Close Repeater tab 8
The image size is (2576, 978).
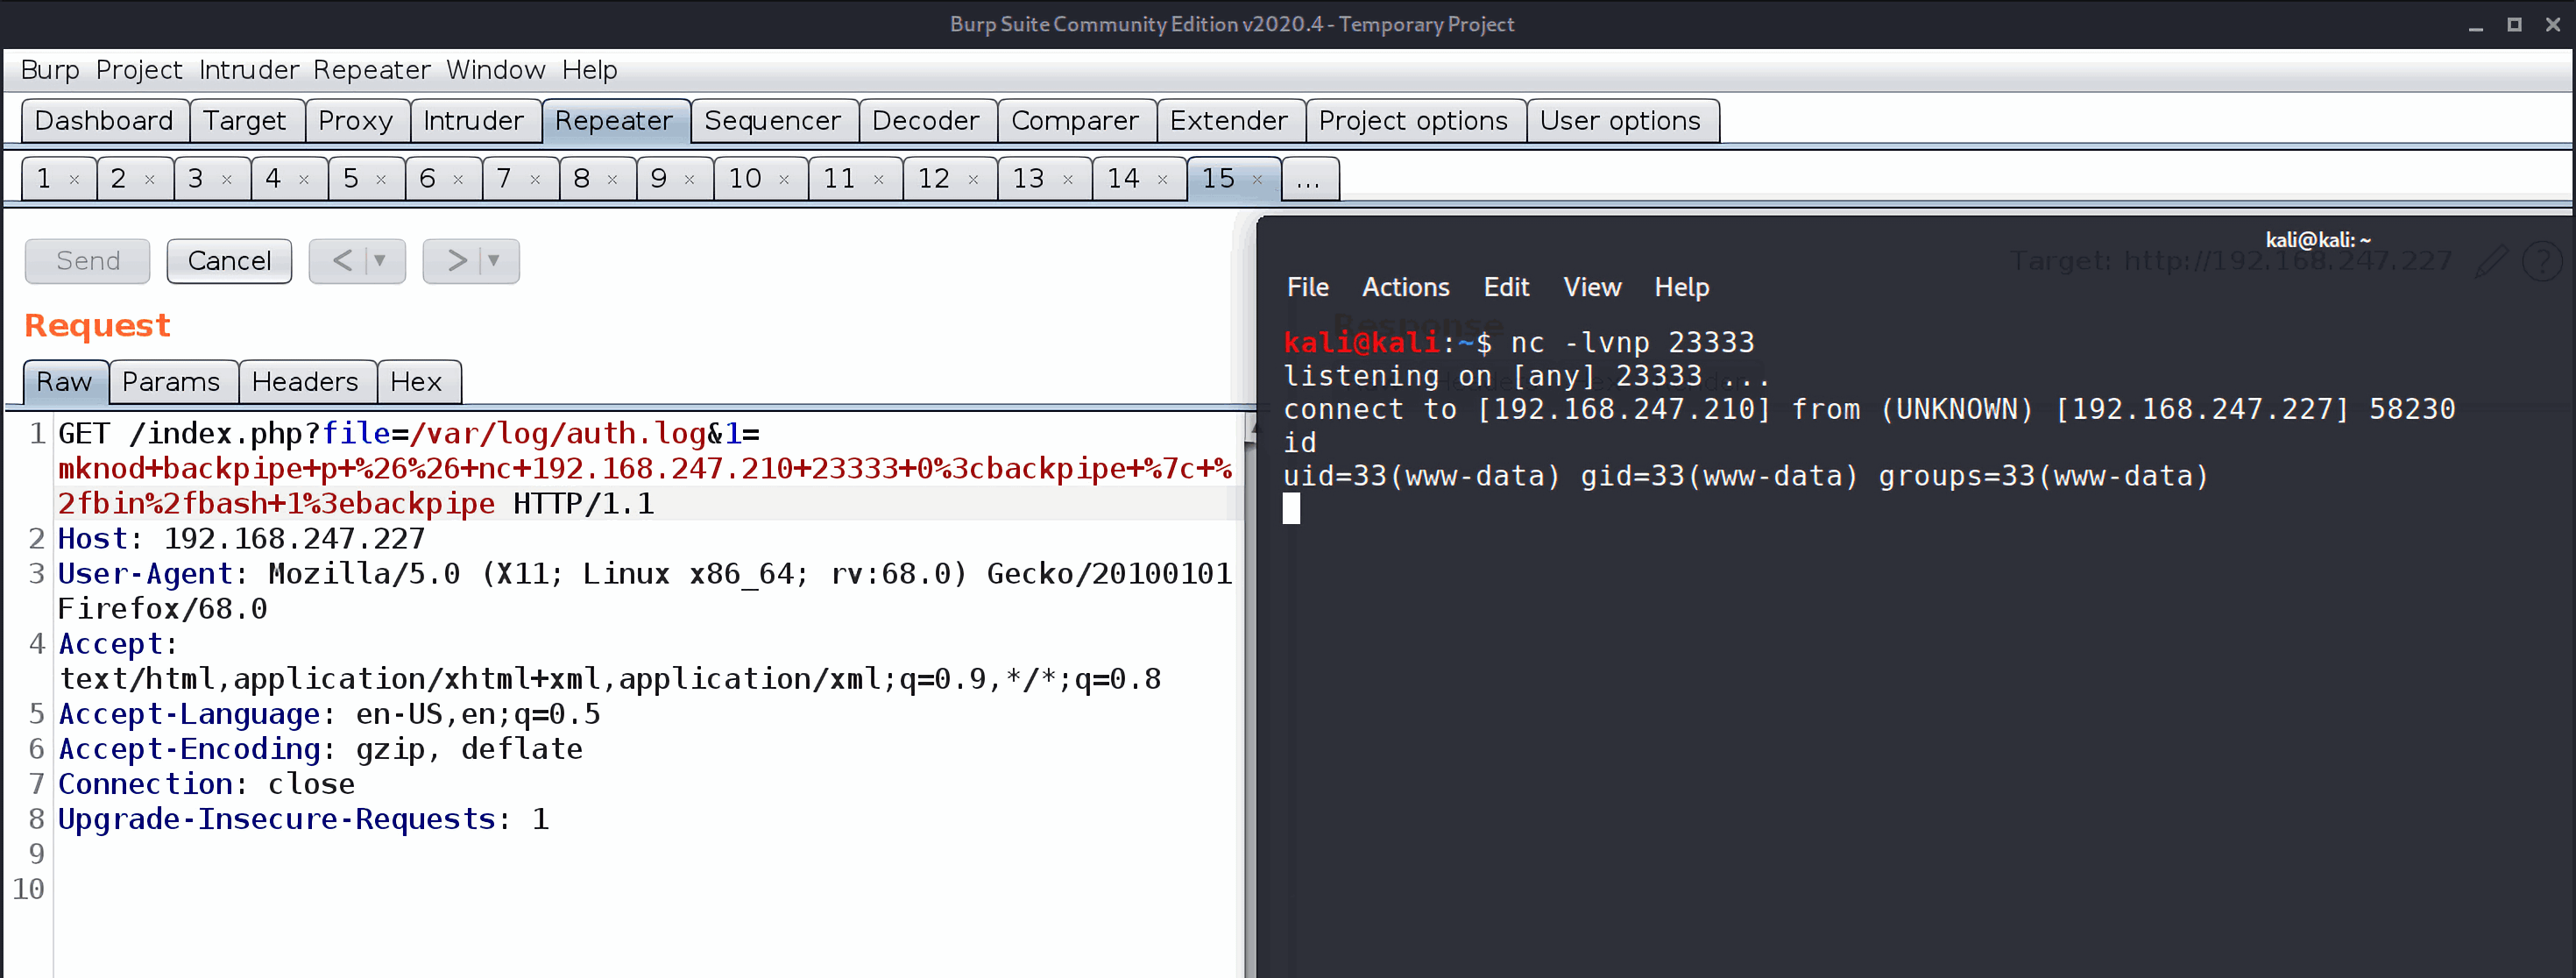(x=612, y=180)
